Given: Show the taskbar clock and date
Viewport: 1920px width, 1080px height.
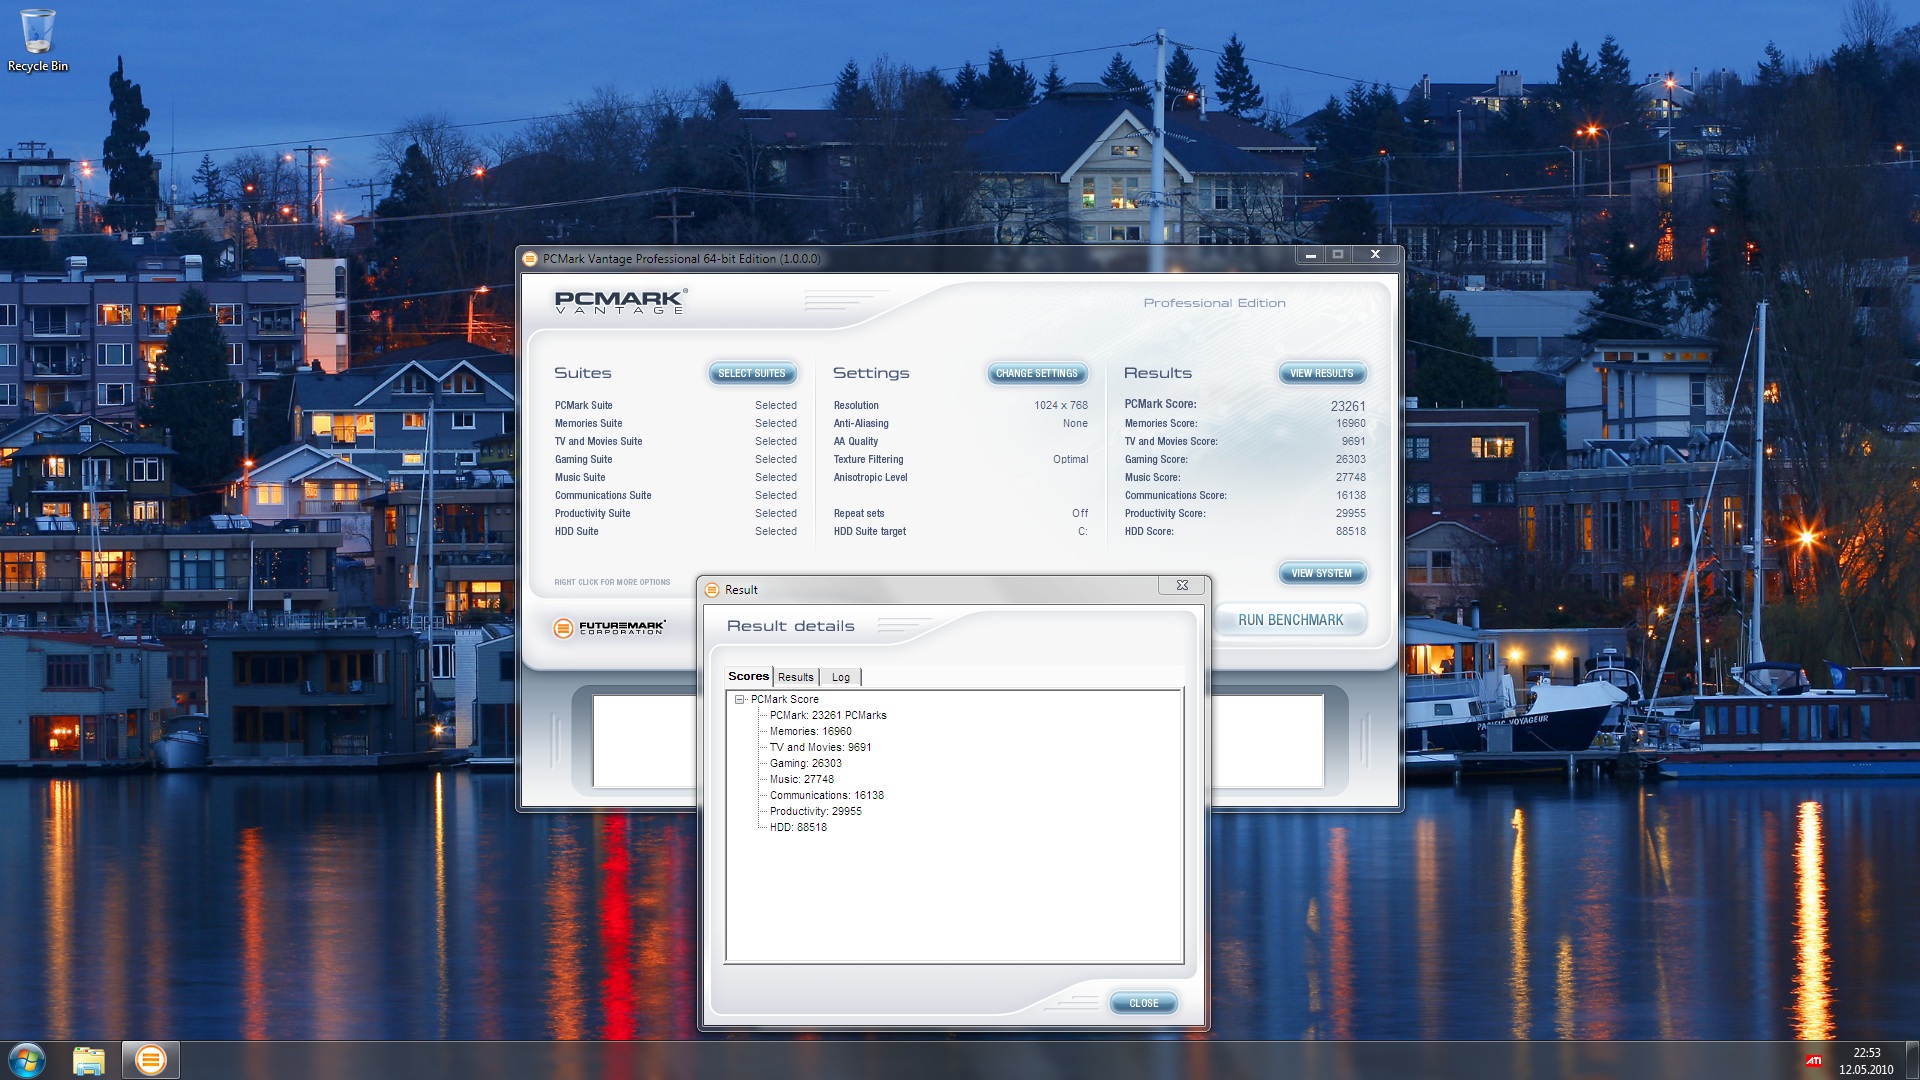Looking at the screenshot, I should pyautogui.click(x=1866, y=1061).
